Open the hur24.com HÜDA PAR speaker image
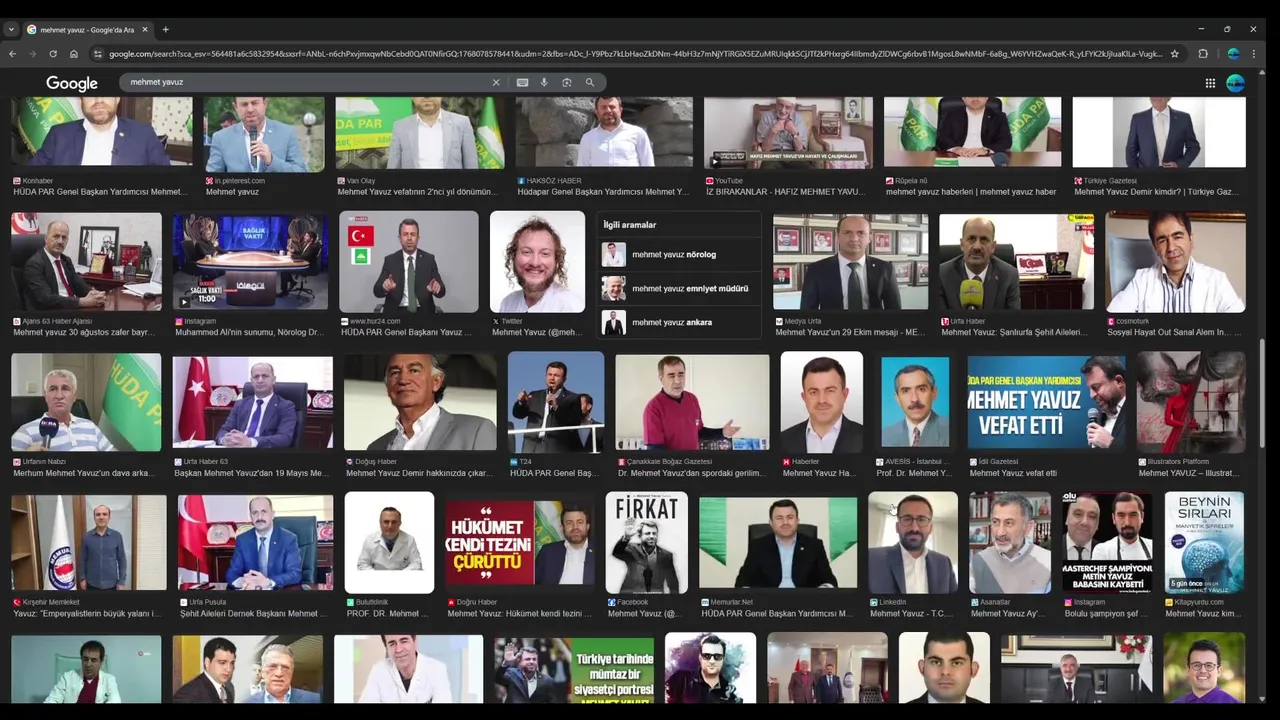The image size is (1280, 720). point(408,262)
